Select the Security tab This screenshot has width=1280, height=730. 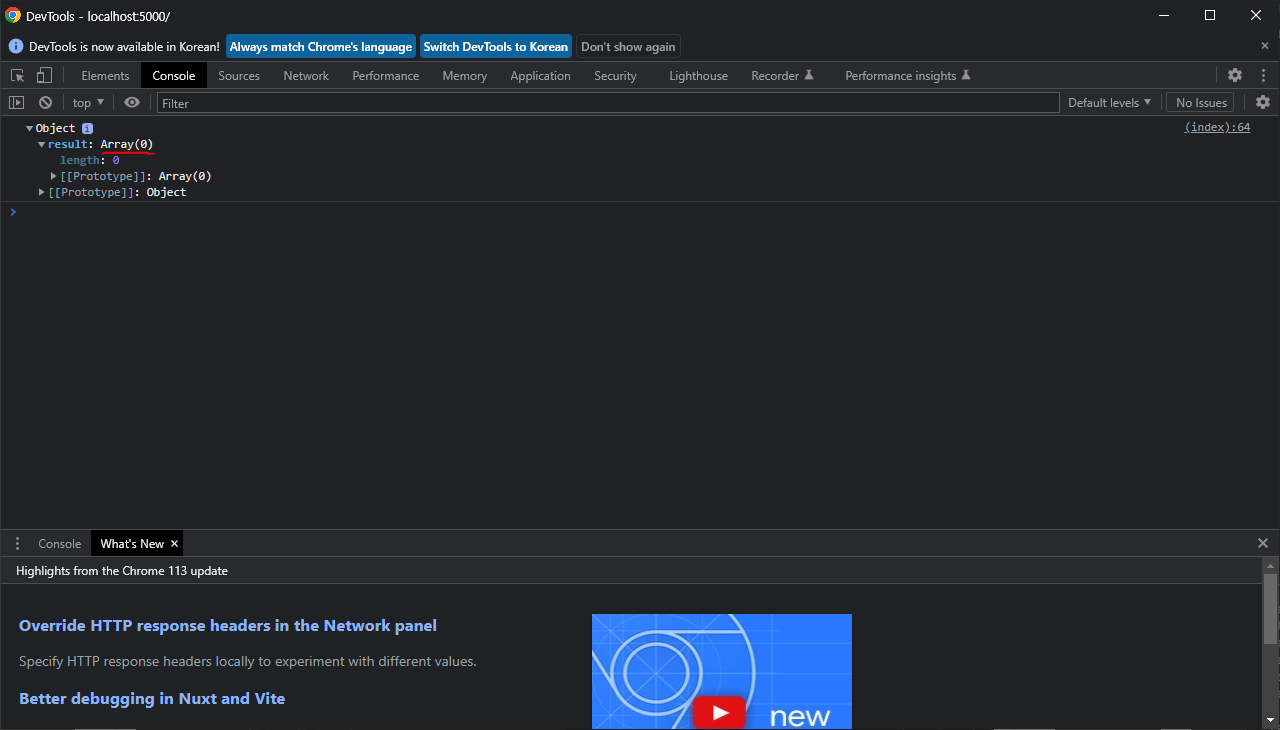coord(615,76)
